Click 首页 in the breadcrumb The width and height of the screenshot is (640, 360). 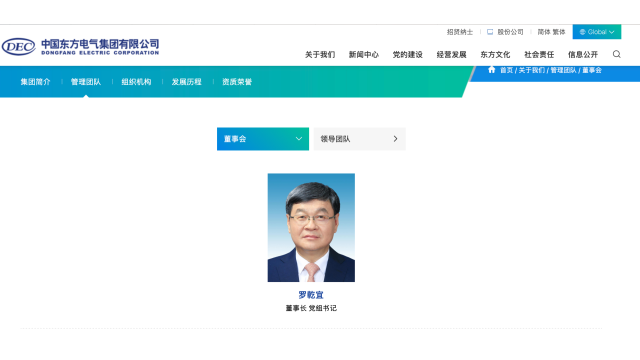pos(507,70)
